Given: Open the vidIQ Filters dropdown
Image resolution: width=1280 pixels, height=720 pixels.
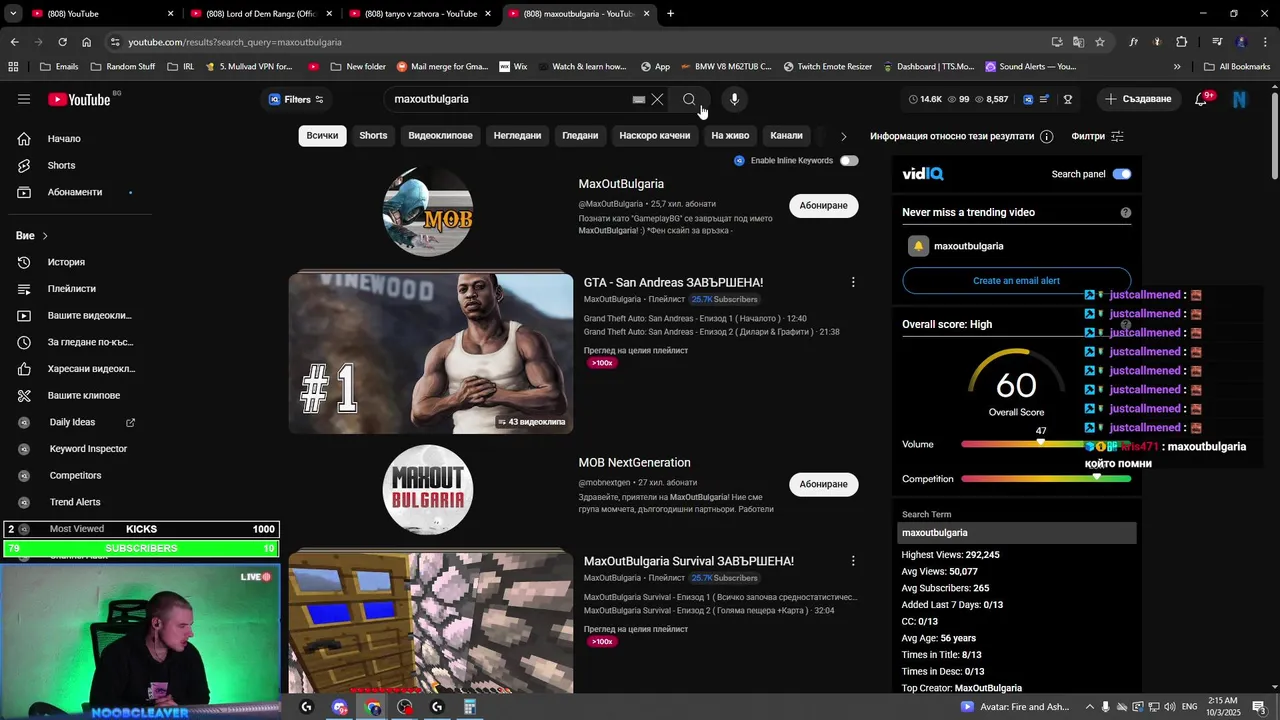Looking at the screenshot, I should (x=296, y=99).
